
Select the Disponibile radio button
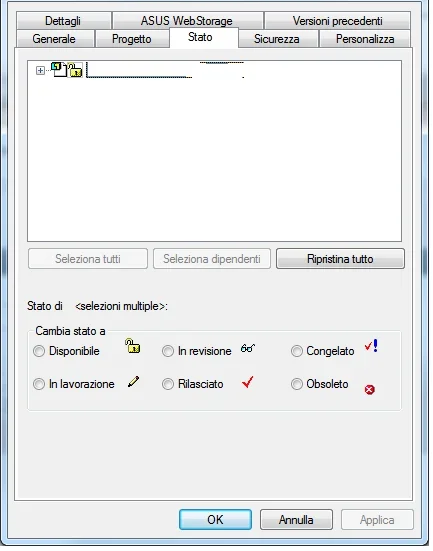[39, 351]
